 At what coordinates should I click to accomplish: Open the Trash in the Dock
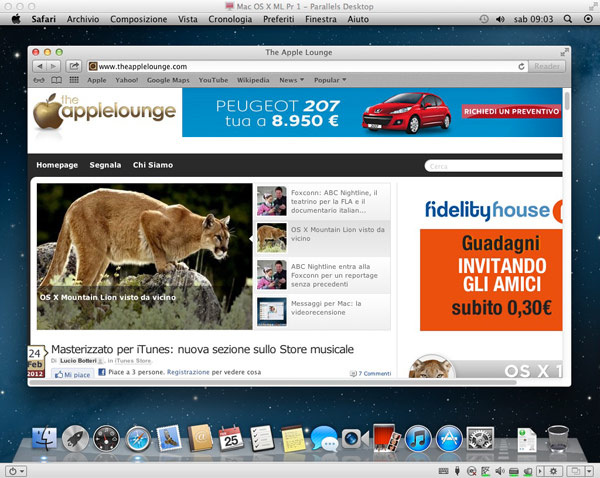tap(558, 439)
